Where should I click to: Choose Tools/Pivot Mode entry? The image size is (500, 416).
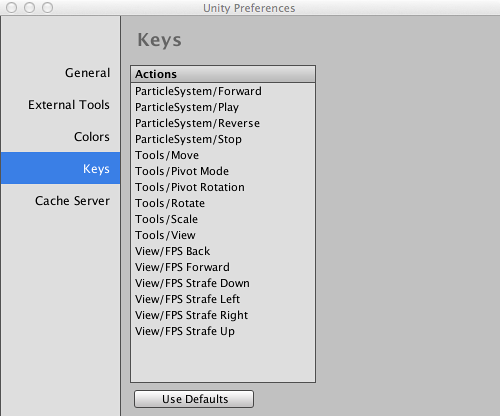pyautogui.click(x=223, y=171)
